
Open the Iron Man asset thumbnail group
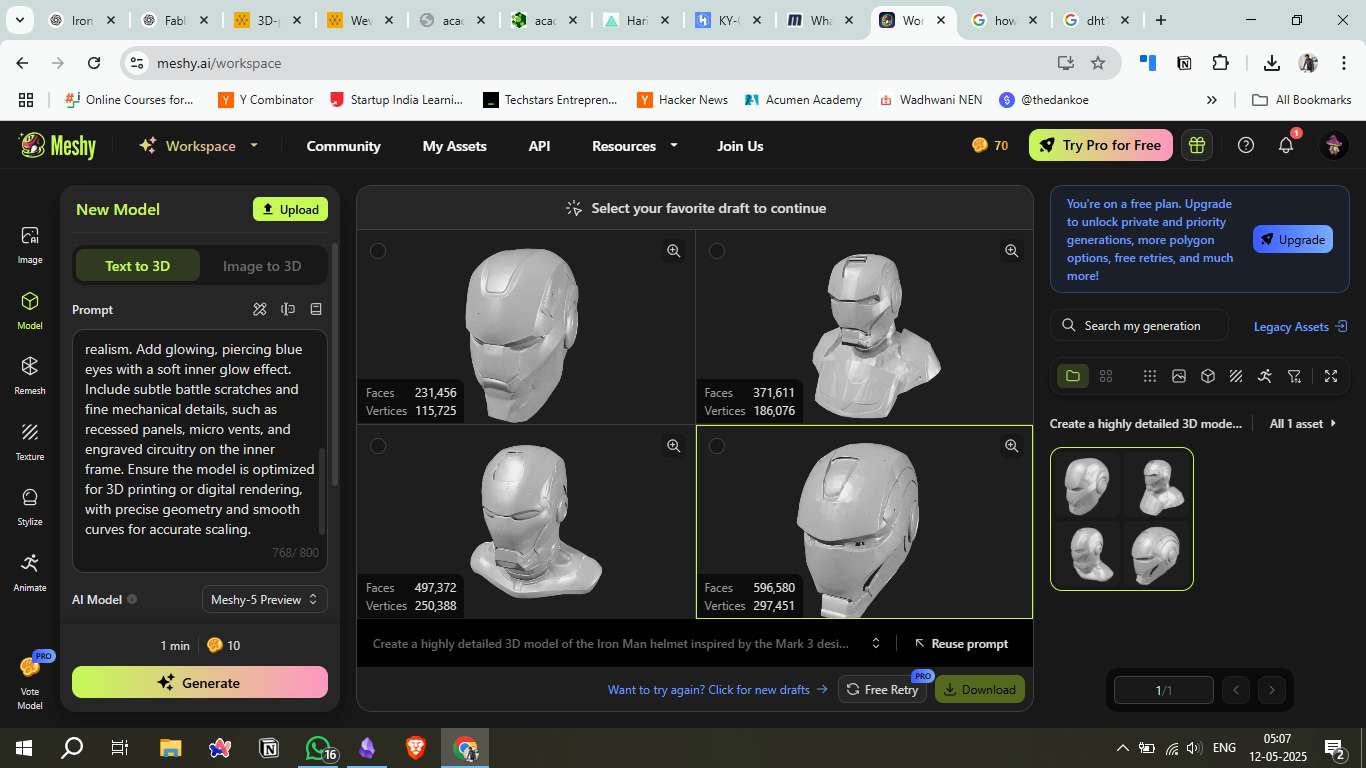point(1122,518)
